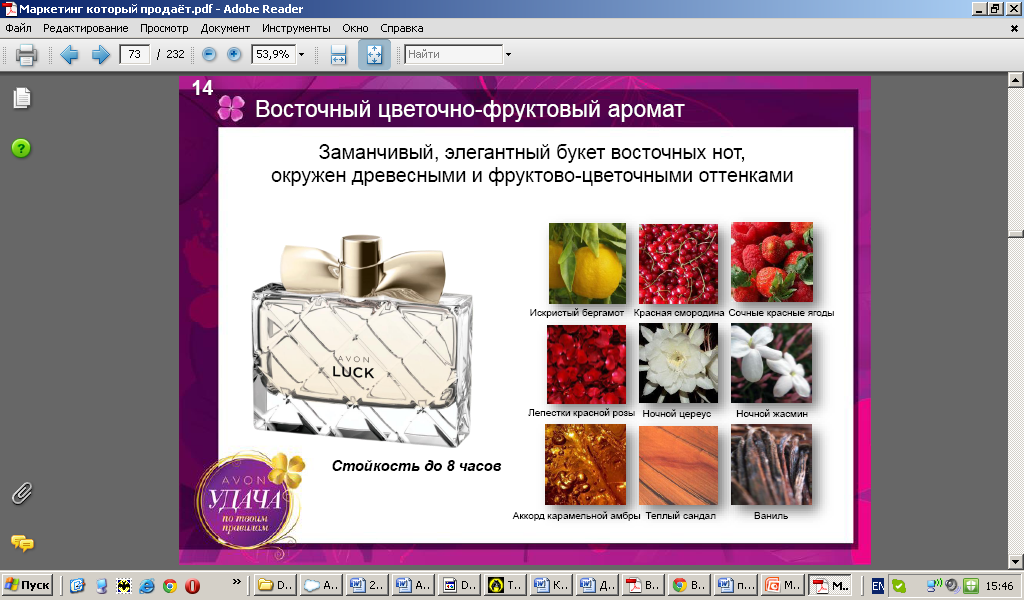Open the Найти search options dropdown
The image size is (1024, 600).
point(508,54)
